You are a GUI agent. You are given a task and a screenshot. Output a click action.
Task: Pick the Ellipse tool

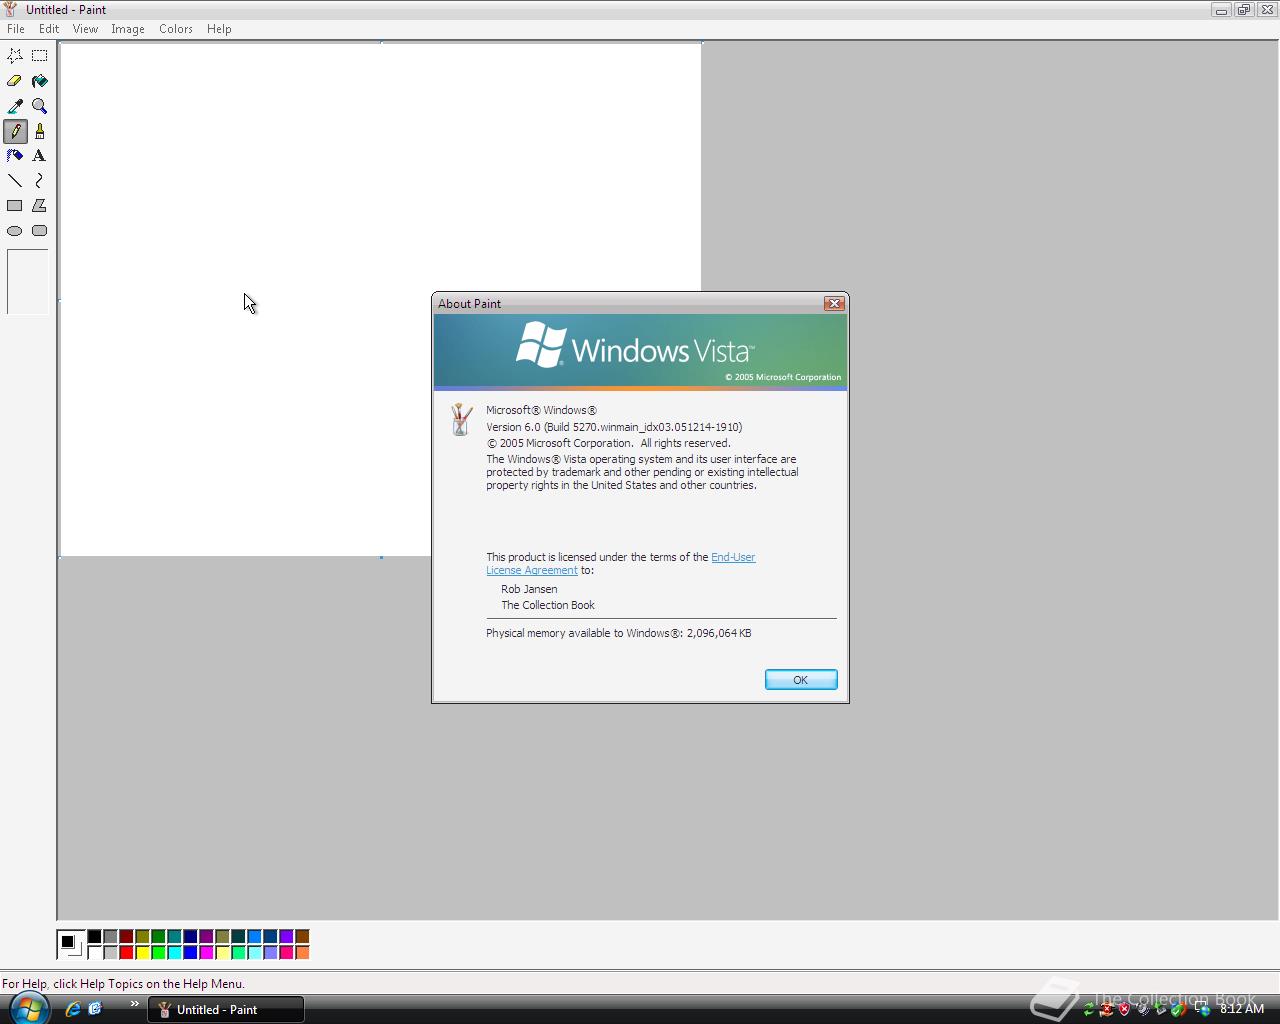point(15,231)
